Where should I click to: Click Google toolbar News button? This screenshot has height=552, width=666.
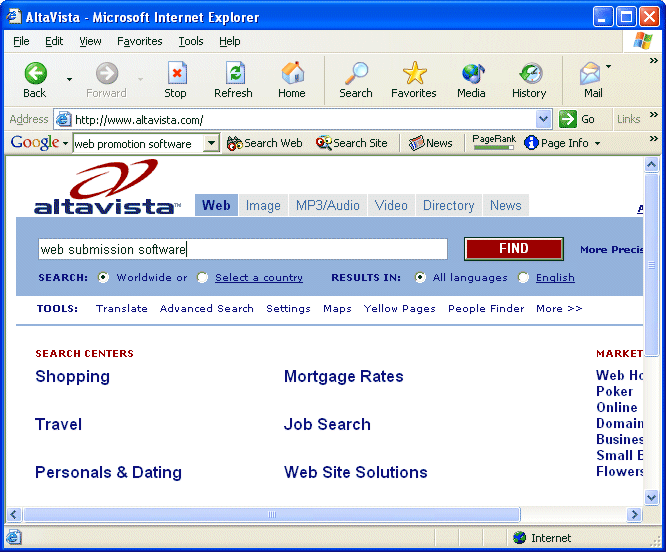point(431,143)
